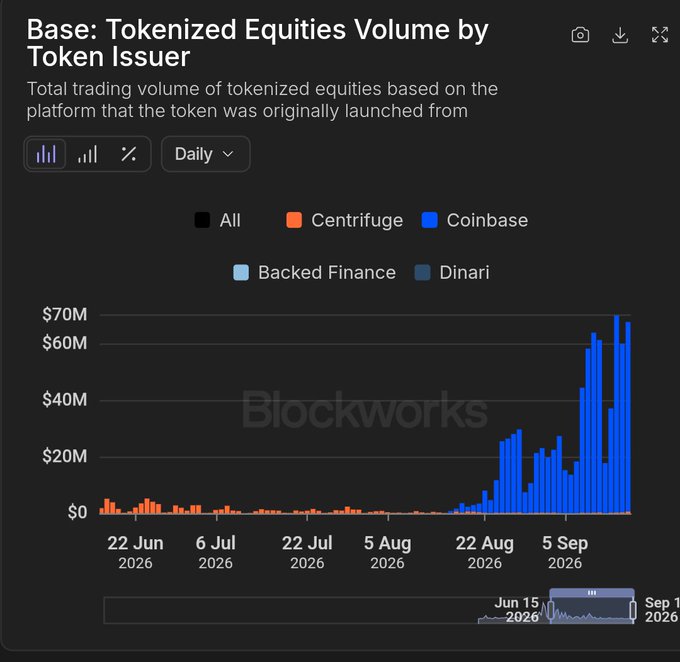Switch to the ascending stacked bar view
Image resolution: width=680 pixels, height=662 pixels.
[x=87, y=154]
